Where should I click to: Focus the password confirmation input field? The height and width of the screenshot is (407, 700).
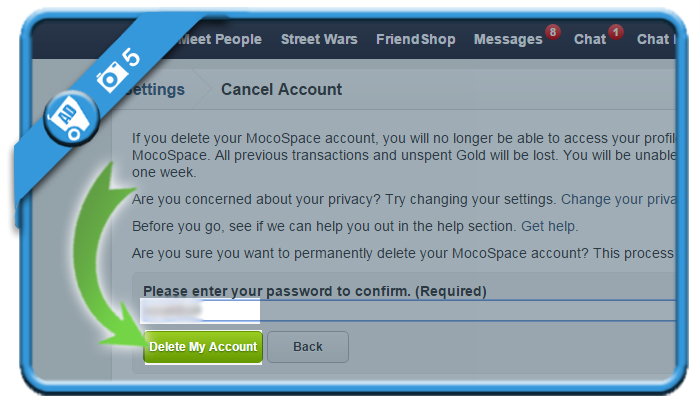point(408,311)
